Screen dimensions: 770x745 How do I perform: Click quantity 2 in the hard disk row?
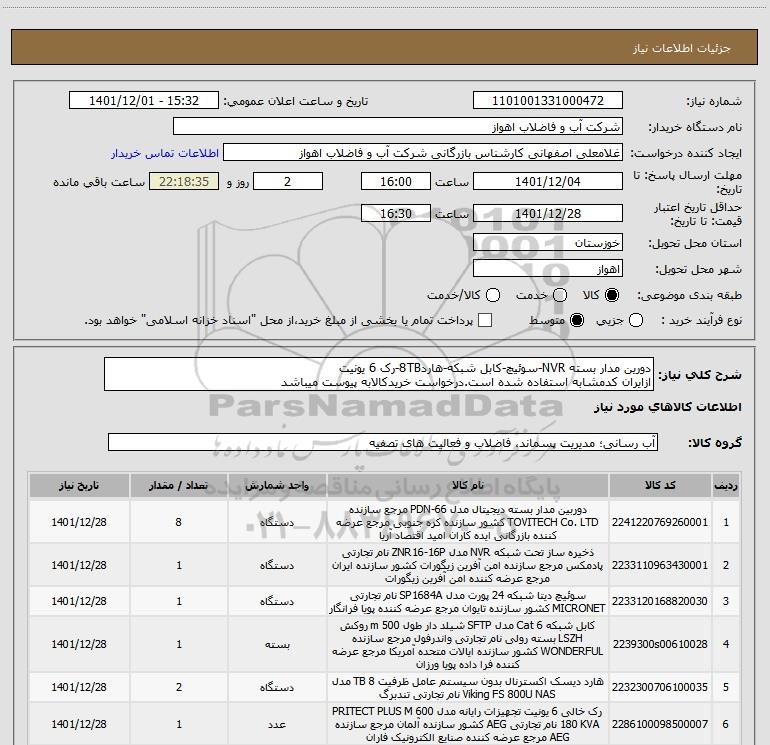(x=179, y=687)
